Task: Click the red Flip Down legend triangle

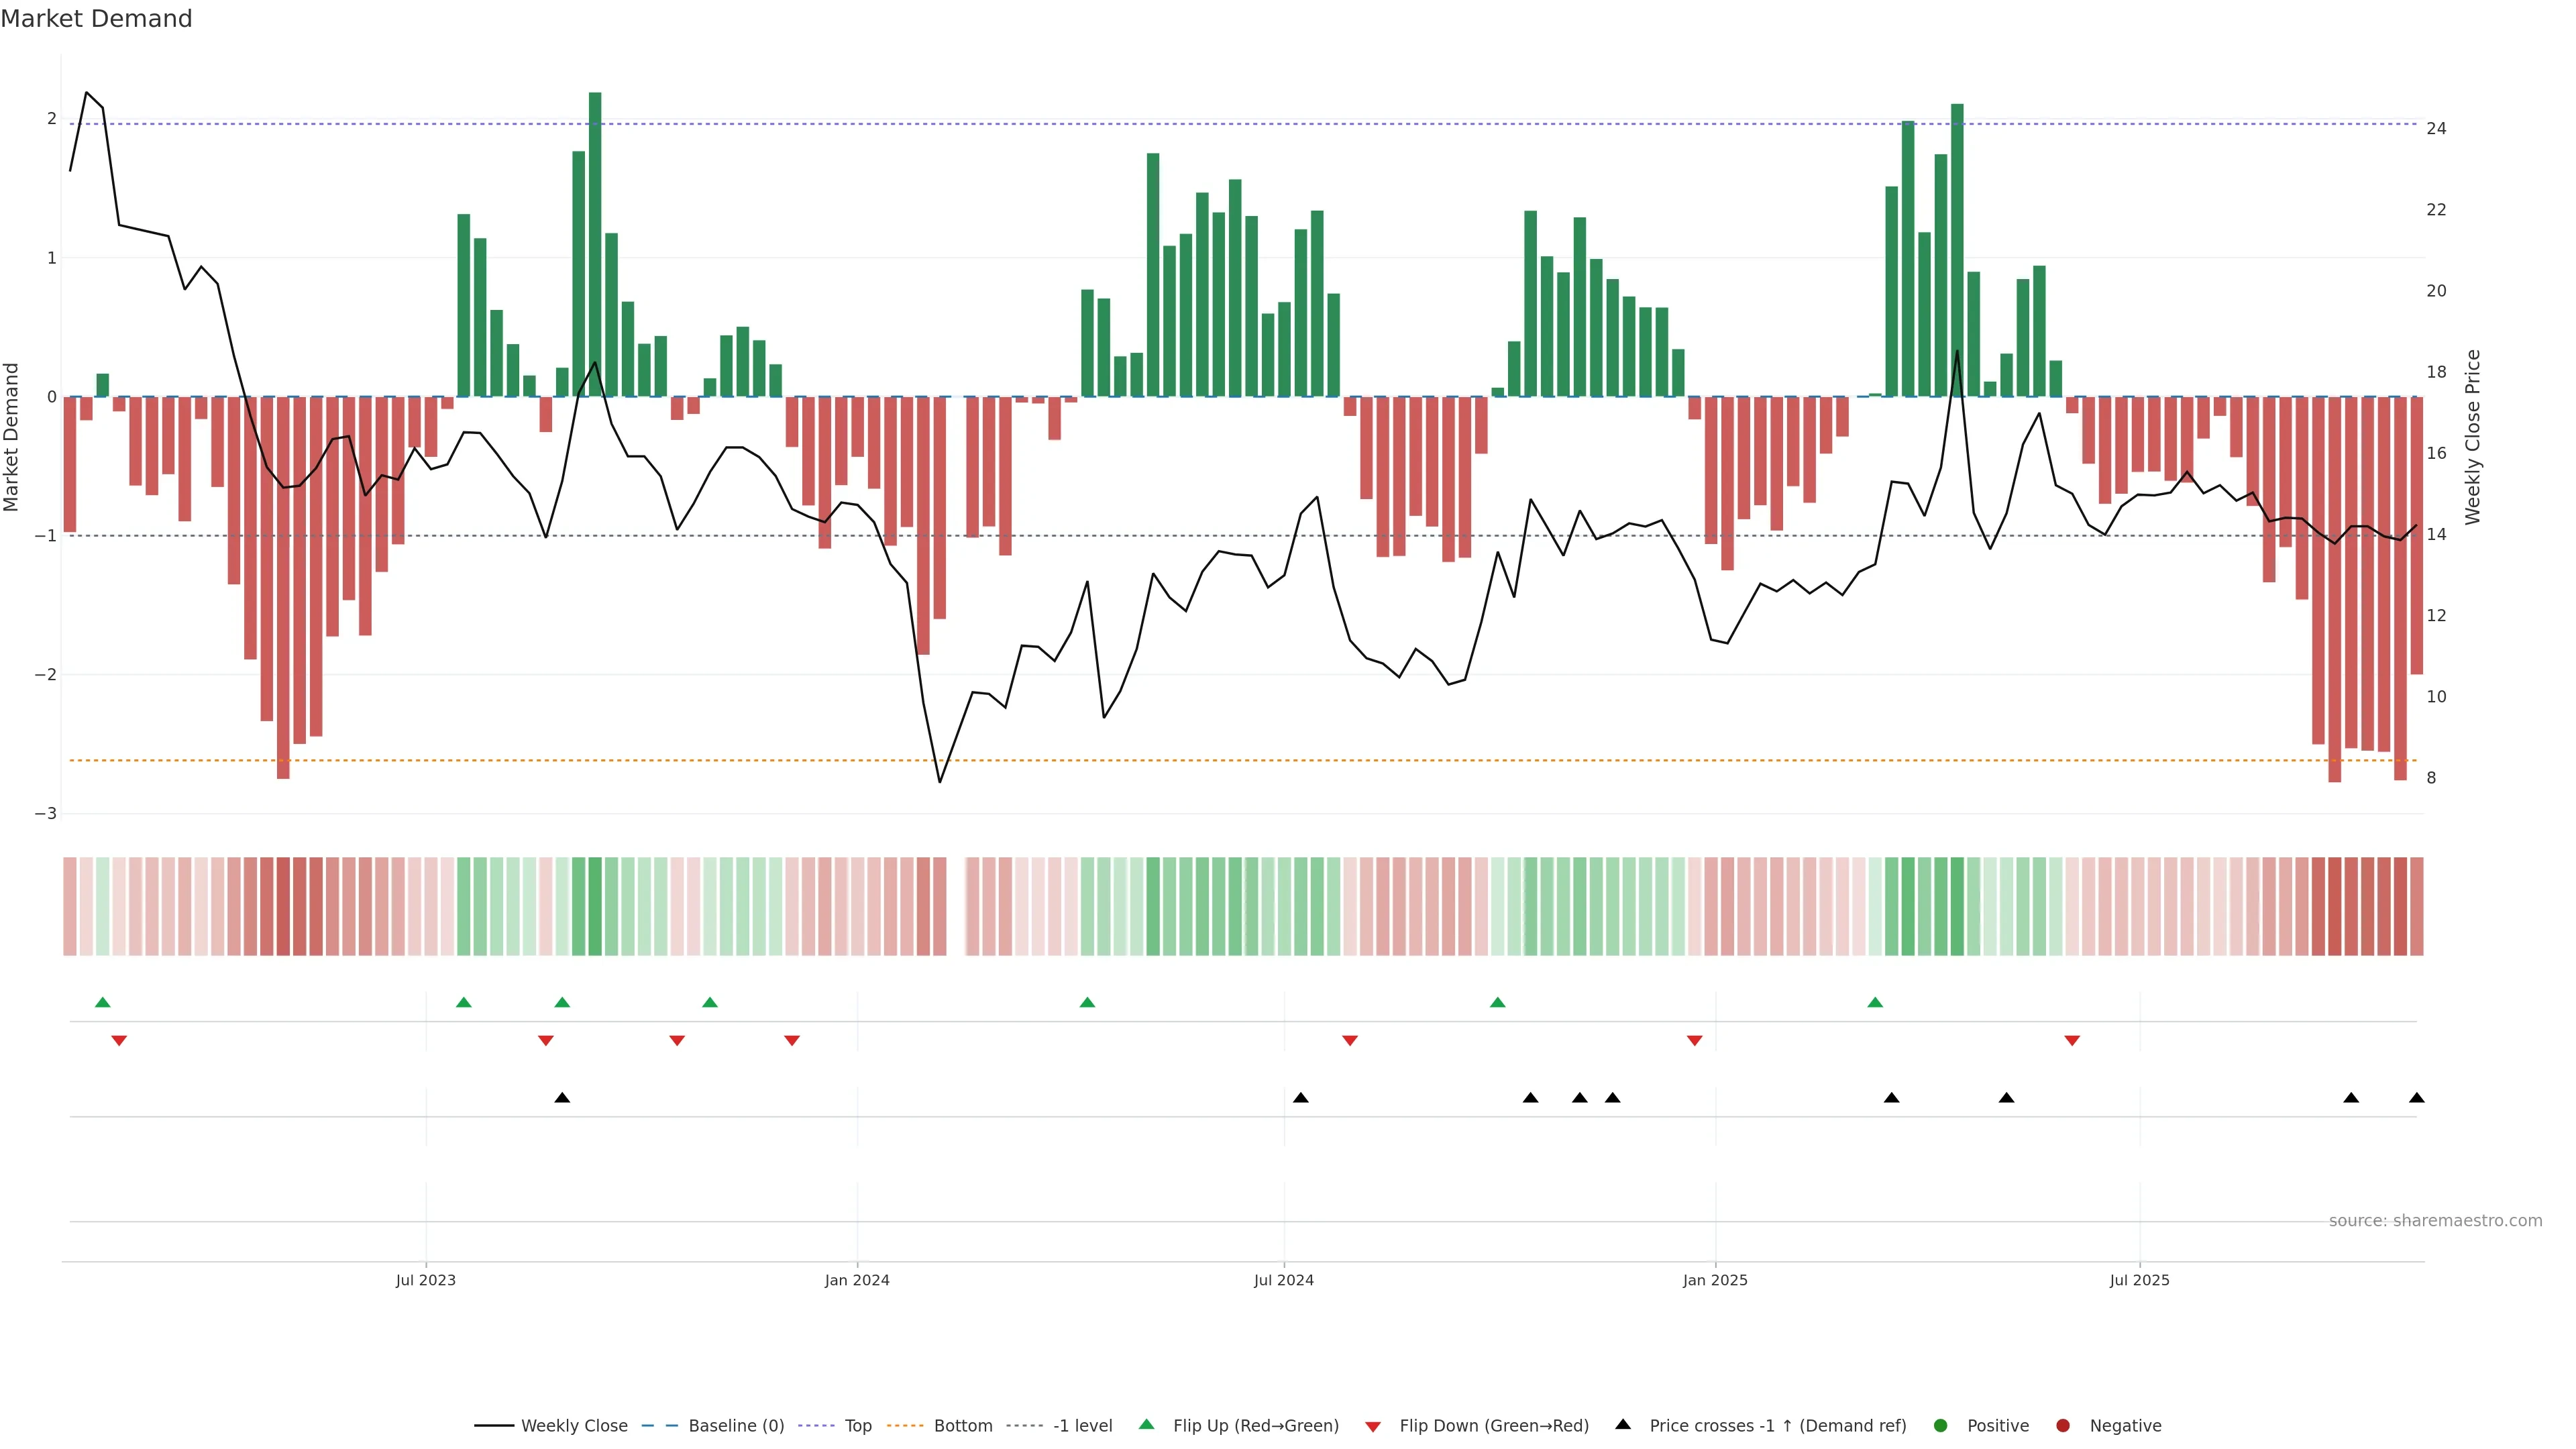Action: [1373, 1426]
